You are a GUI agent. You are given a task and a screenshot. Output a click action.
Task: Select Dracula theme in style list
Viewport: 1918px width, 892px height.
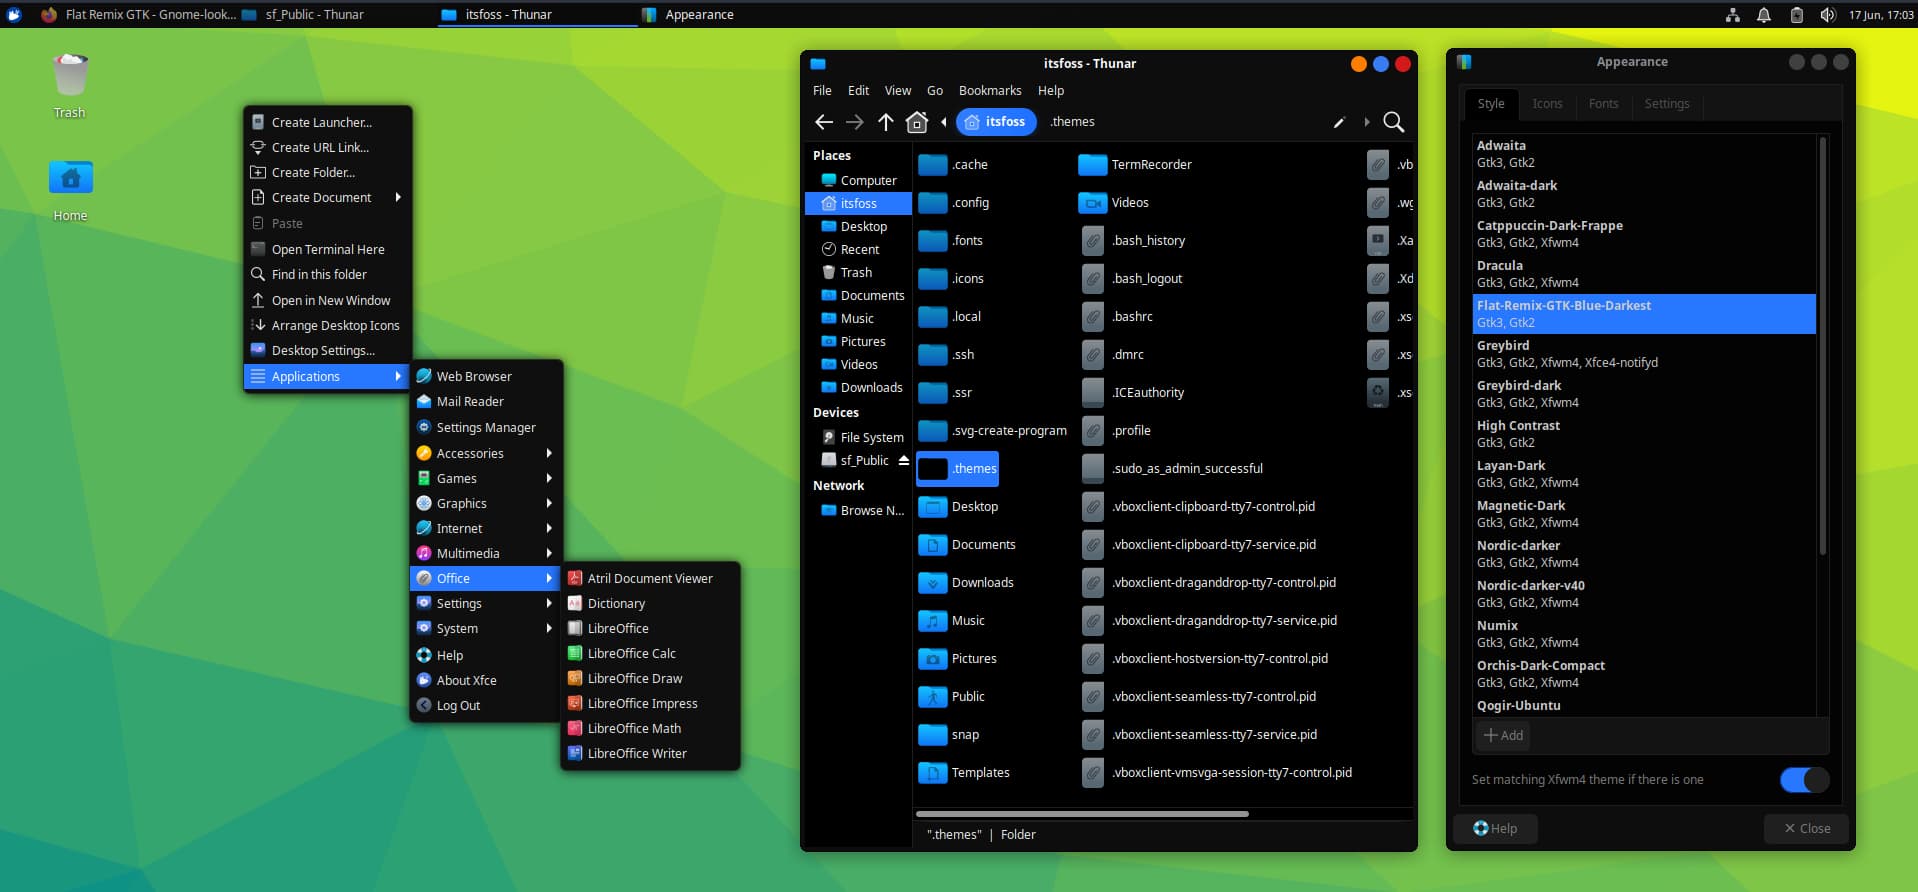pyautogui.click(x=1644, y=274)
